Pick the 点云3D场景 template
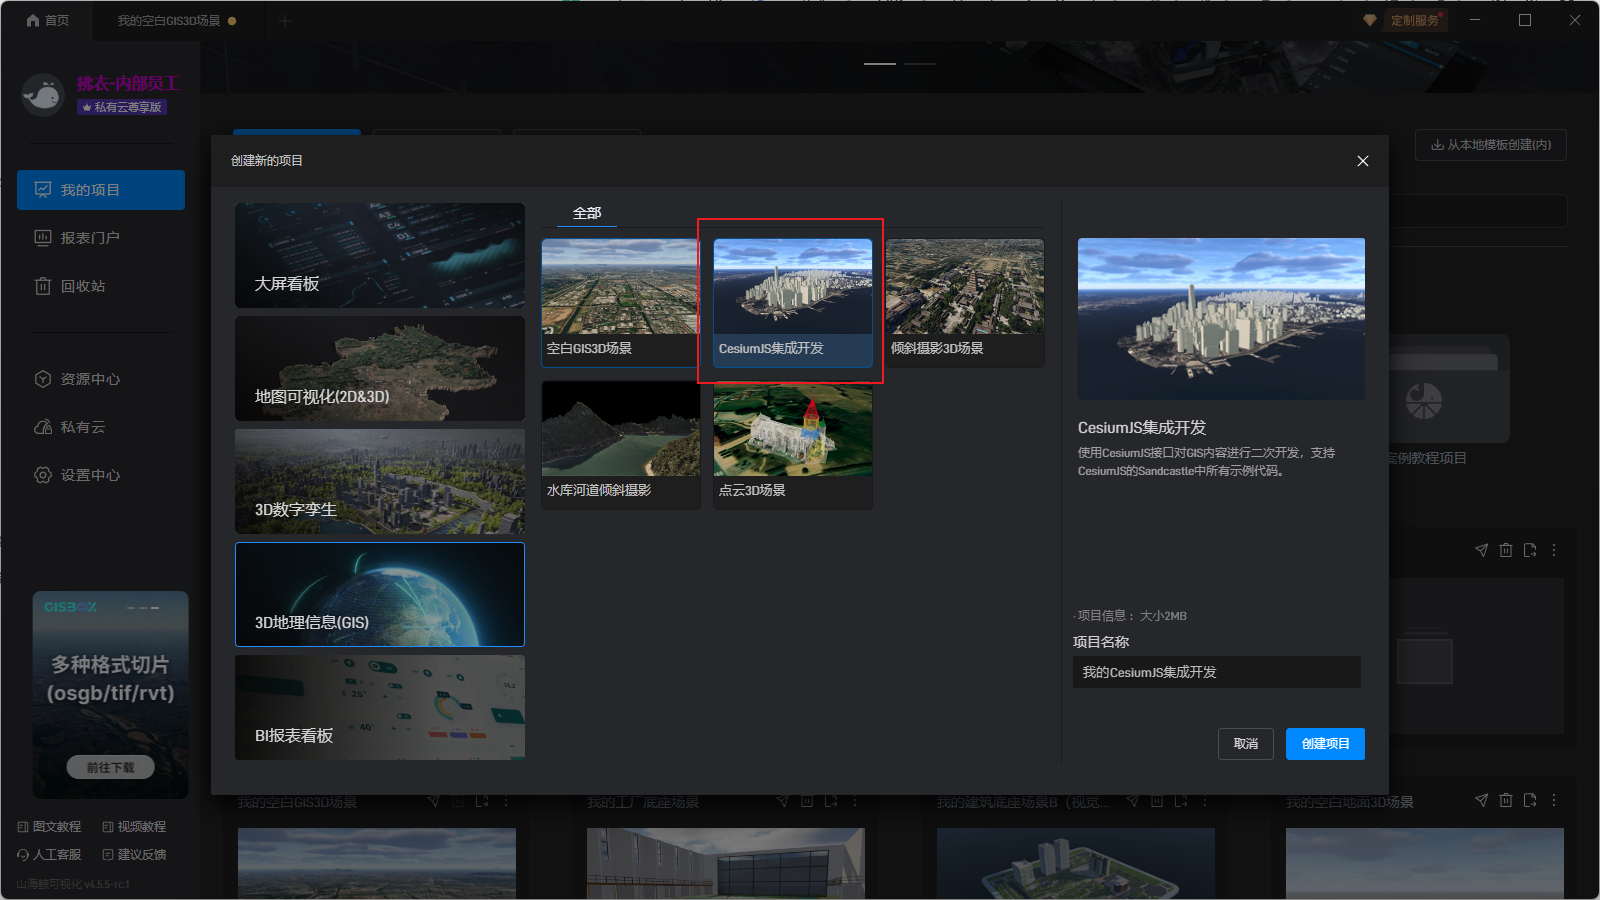The image size is (1600, 900). (792, 444)
